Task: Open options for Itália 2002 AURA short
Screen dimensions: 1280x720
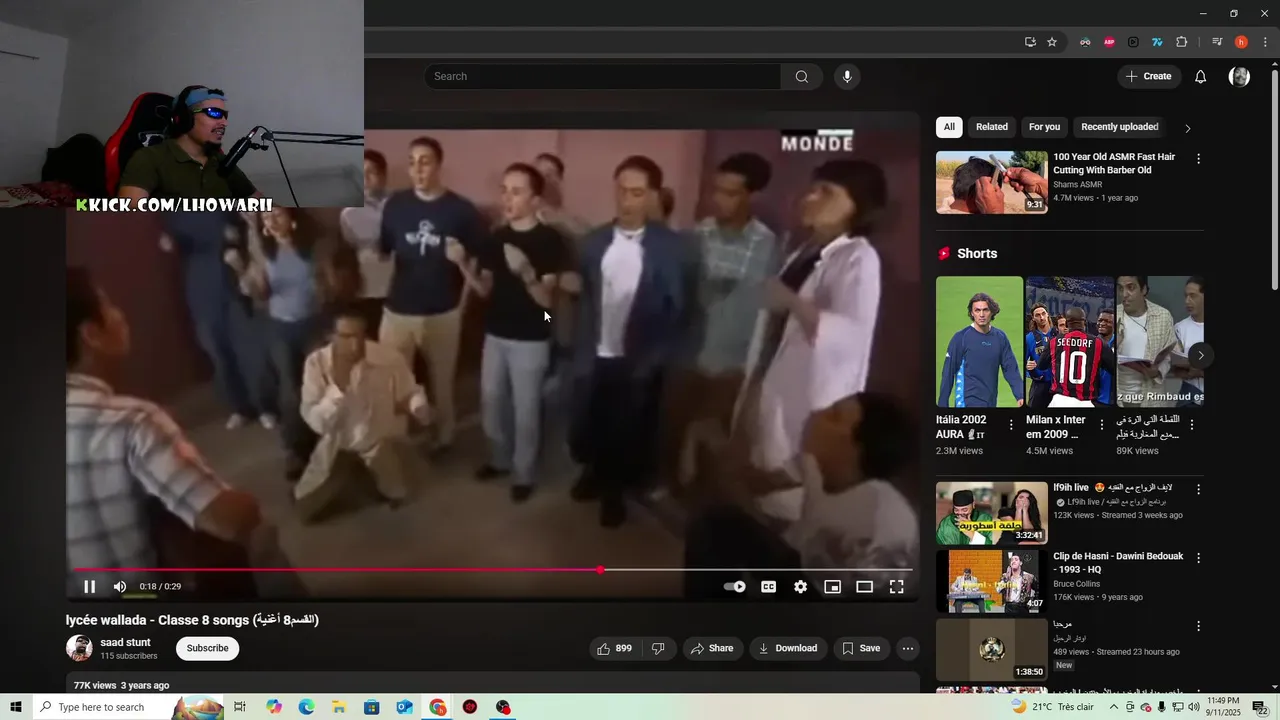Action: click(x=1010, y=425)
